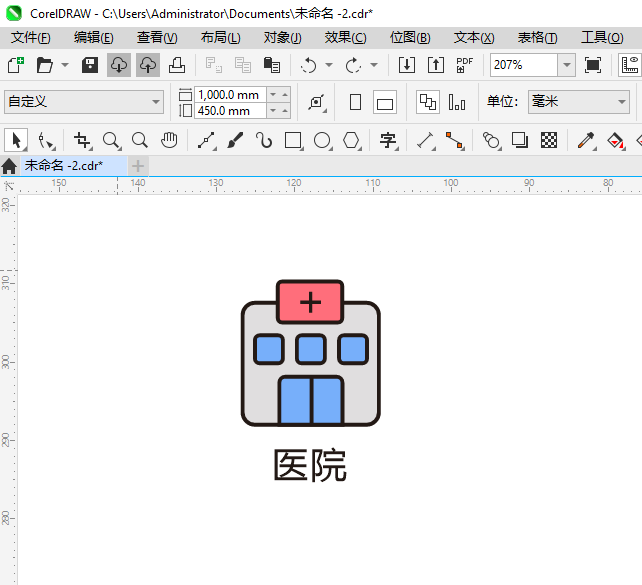Image resolution: width=642 pixels, height=585 pixels.
Task: Click the auto-fit page icon
Action: pyautogui.click(x=316, y=102)
